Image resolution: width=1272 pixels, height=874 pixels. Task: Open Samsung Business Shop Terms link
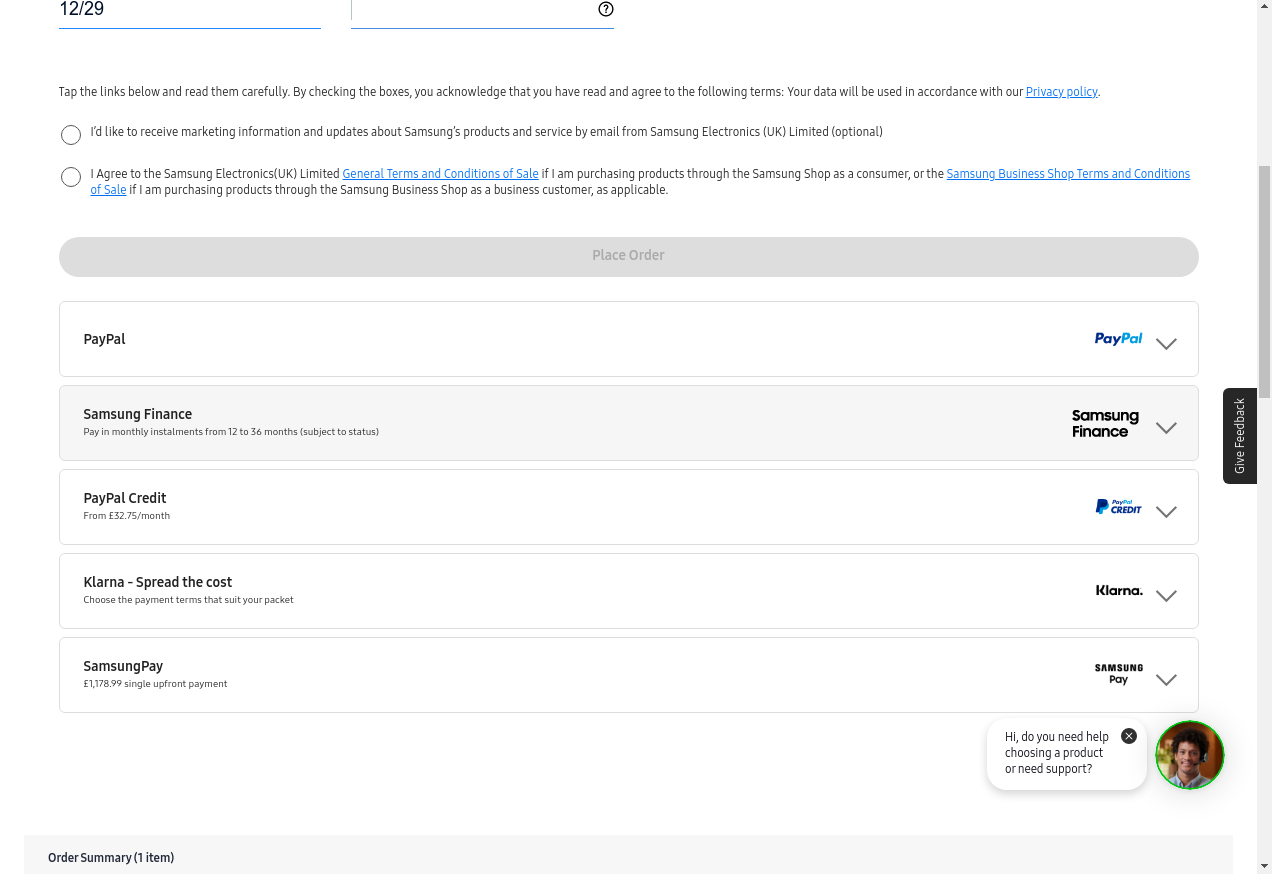[1067, 174]
